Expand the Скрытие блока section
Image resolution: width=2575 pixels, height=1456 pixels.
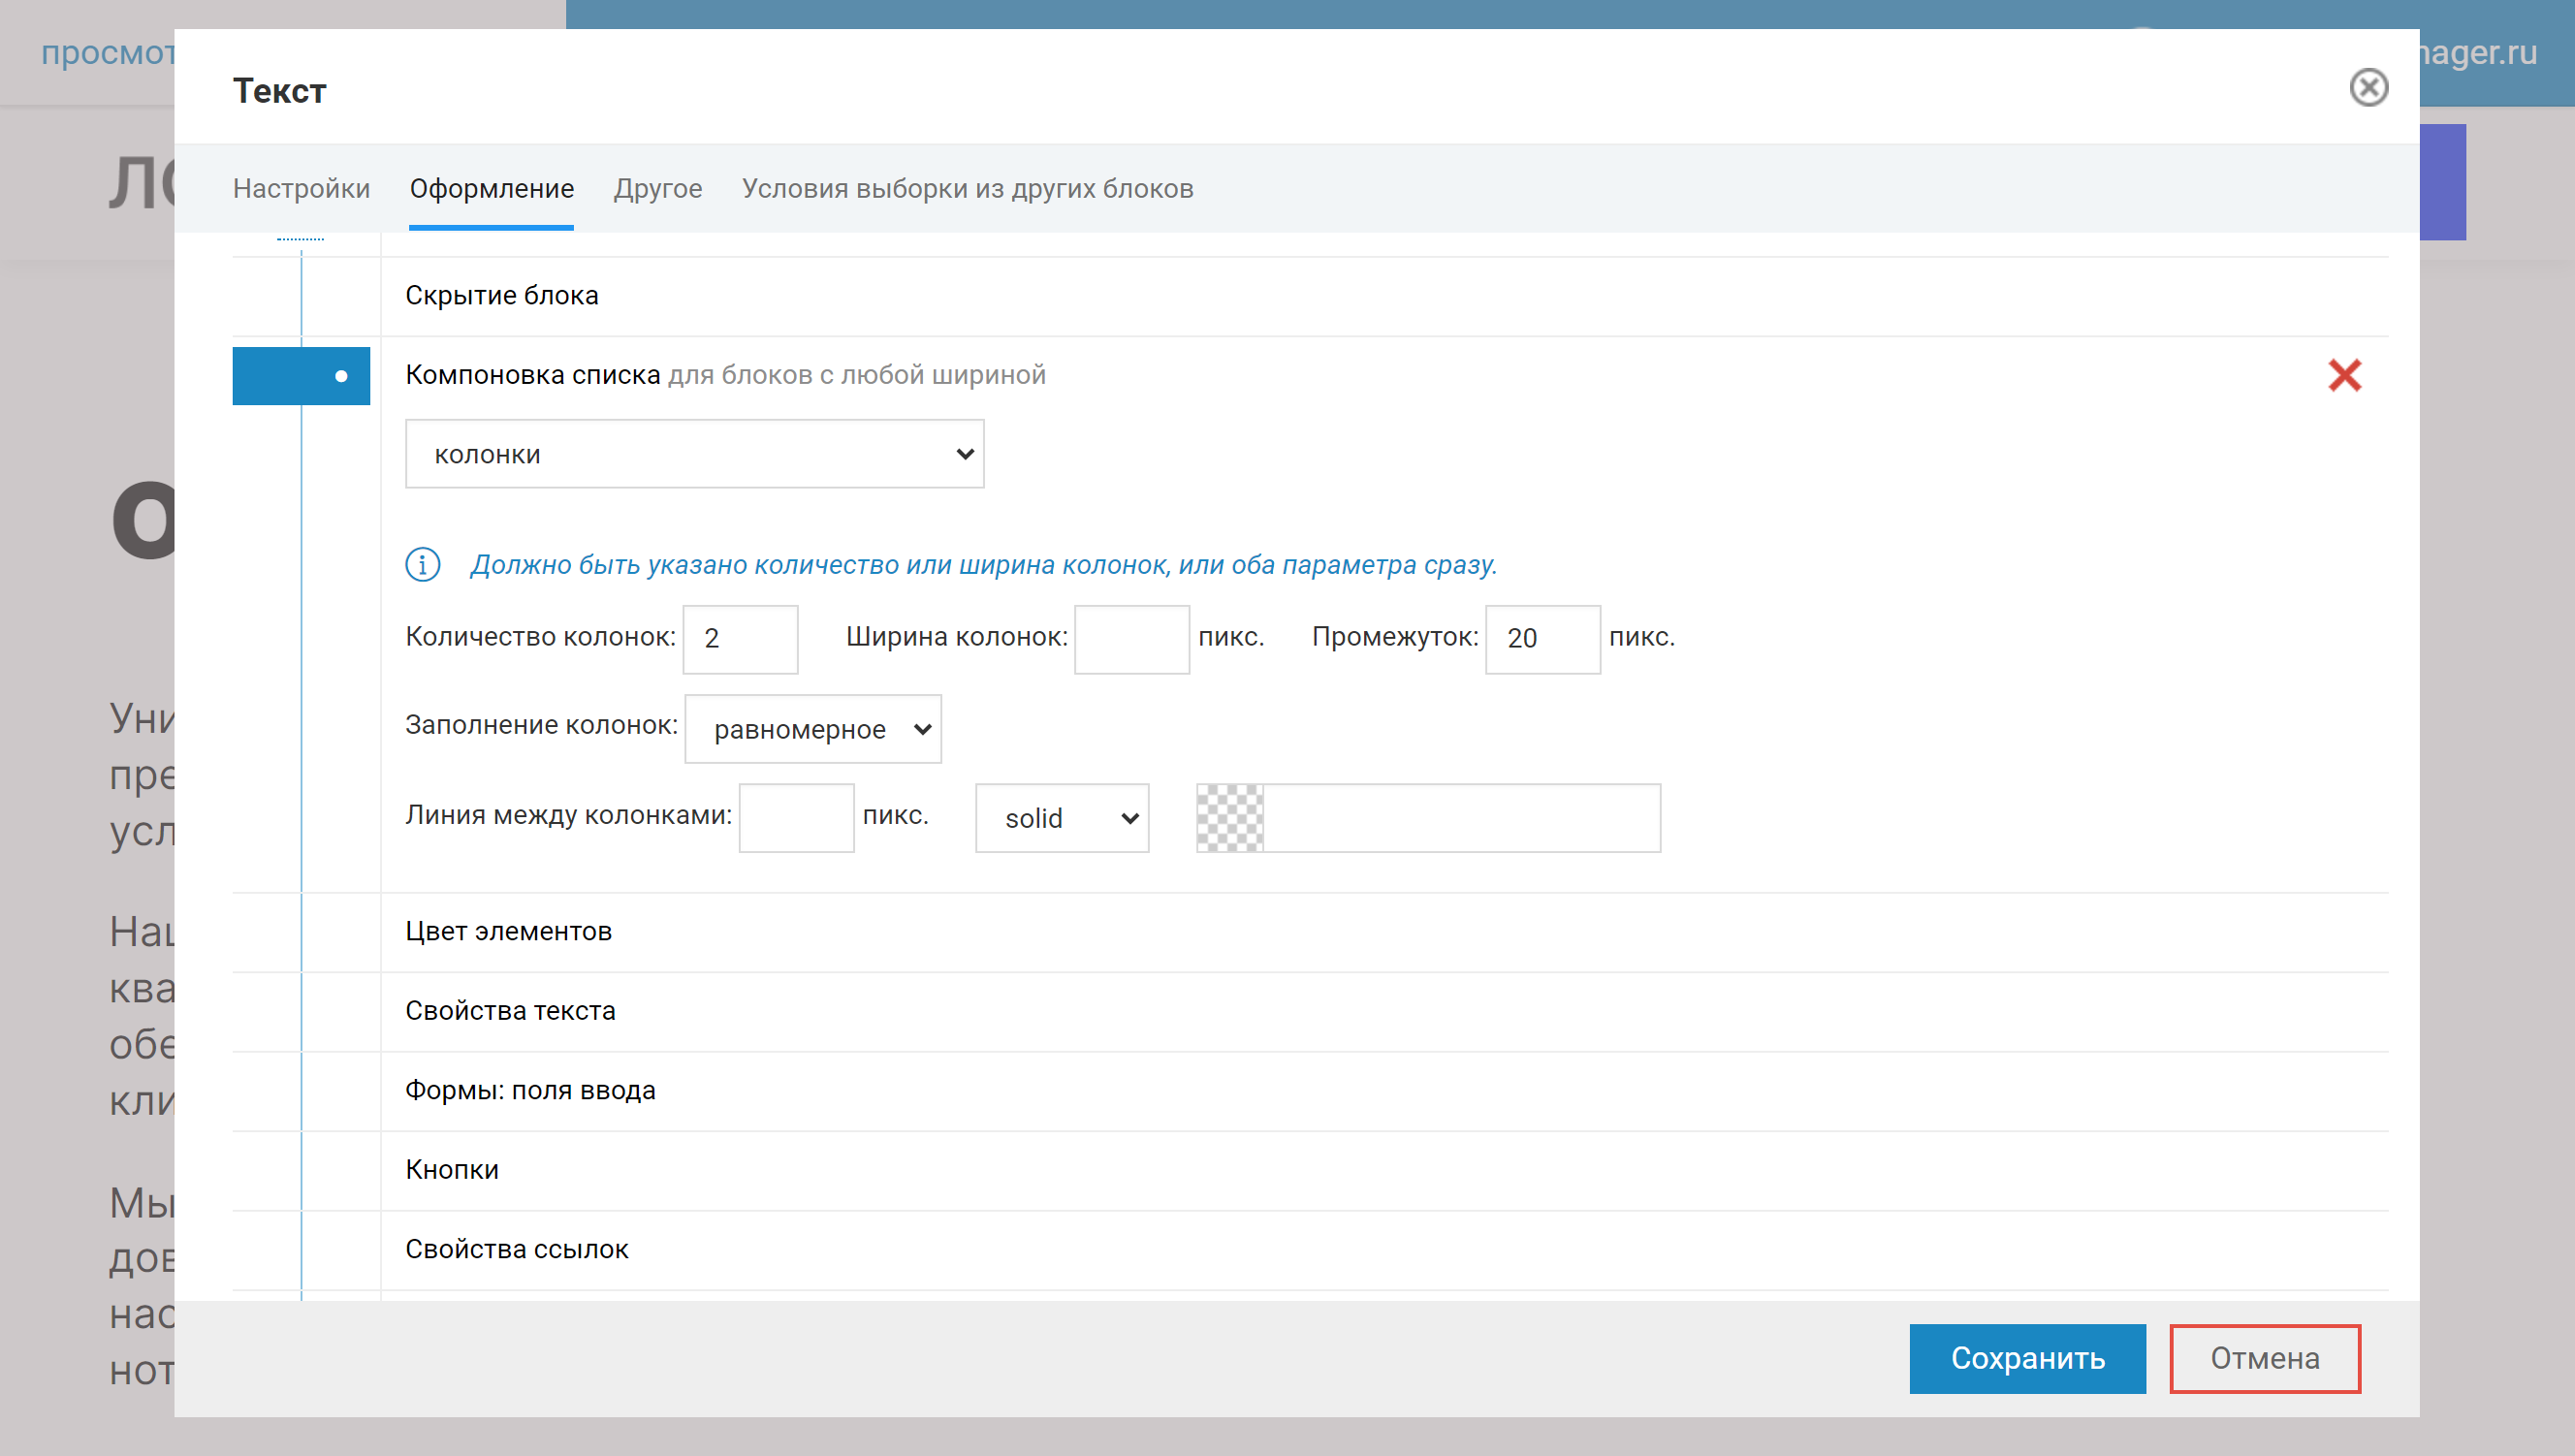coord(501,296)
